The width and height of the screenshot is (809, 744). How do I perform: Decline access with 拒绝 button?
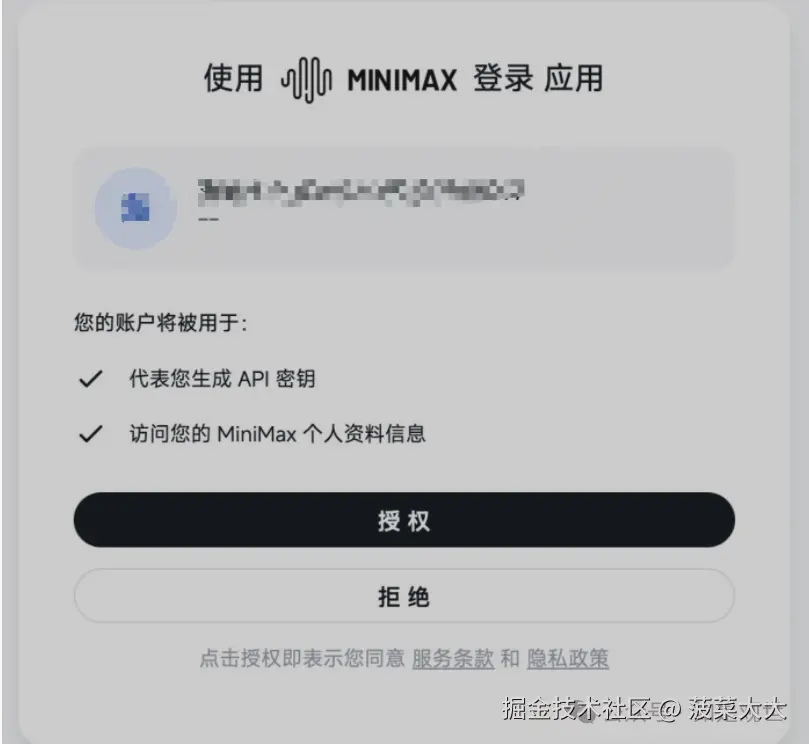tap(404, 596)
